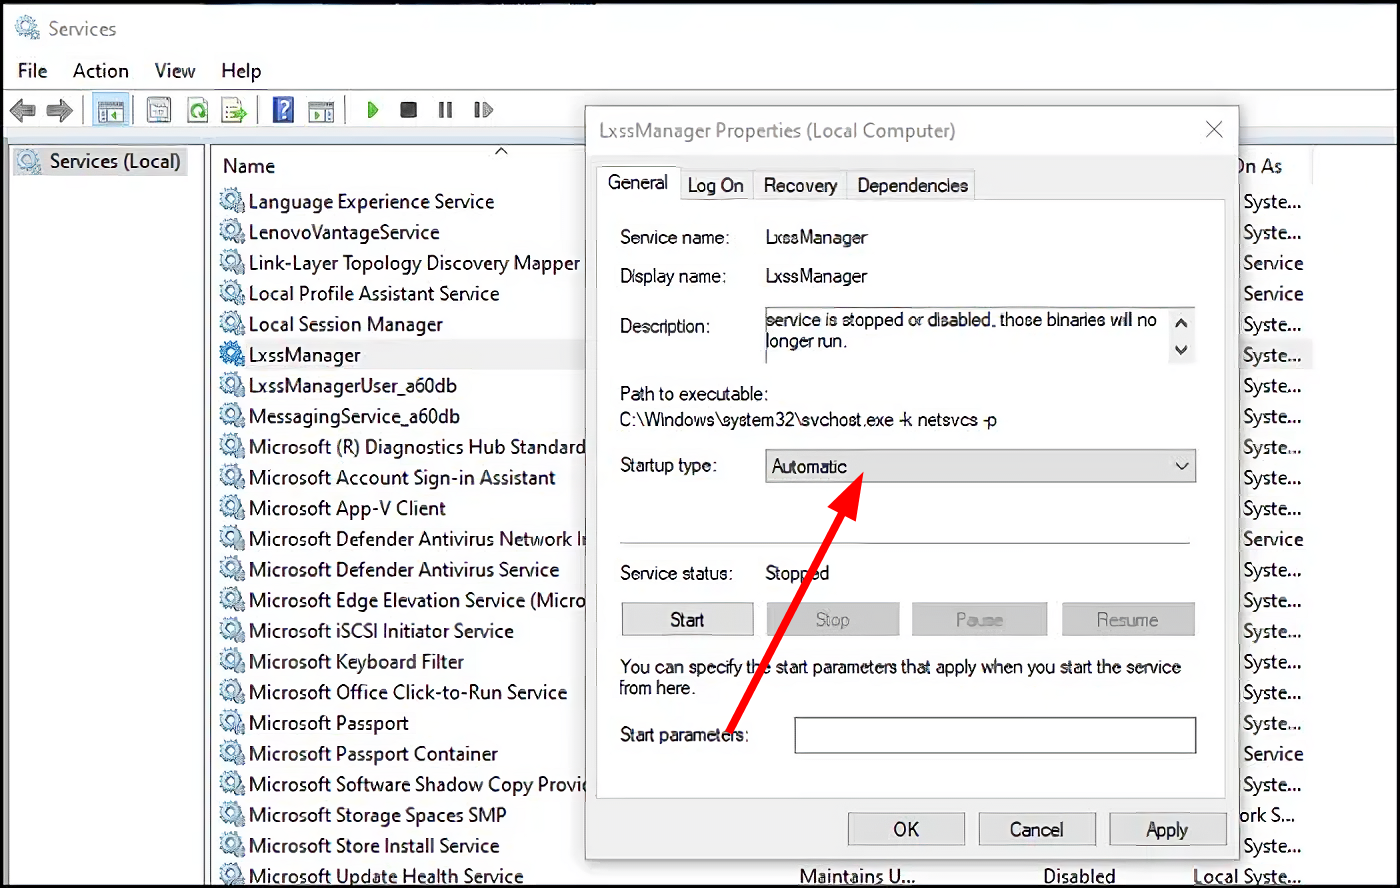Click the Restart Service toolbar icon

coord(484,110)
